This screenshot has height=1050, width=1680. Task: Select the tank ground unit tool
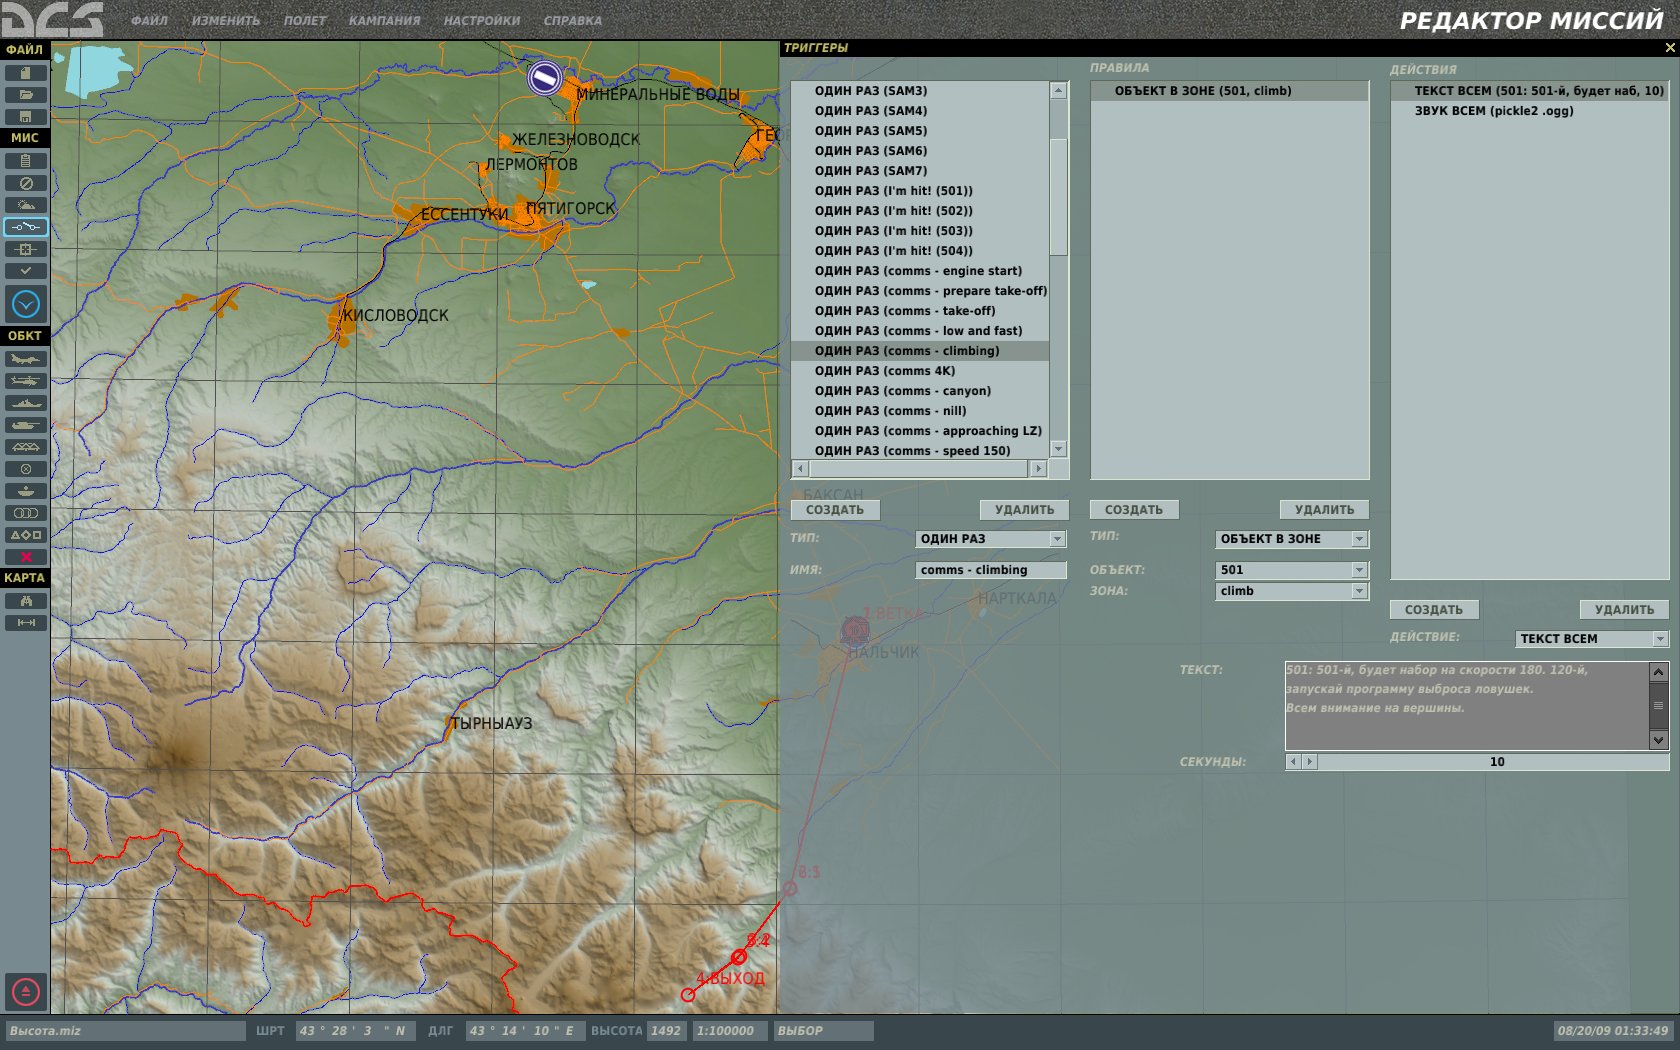tap(26, 425)
